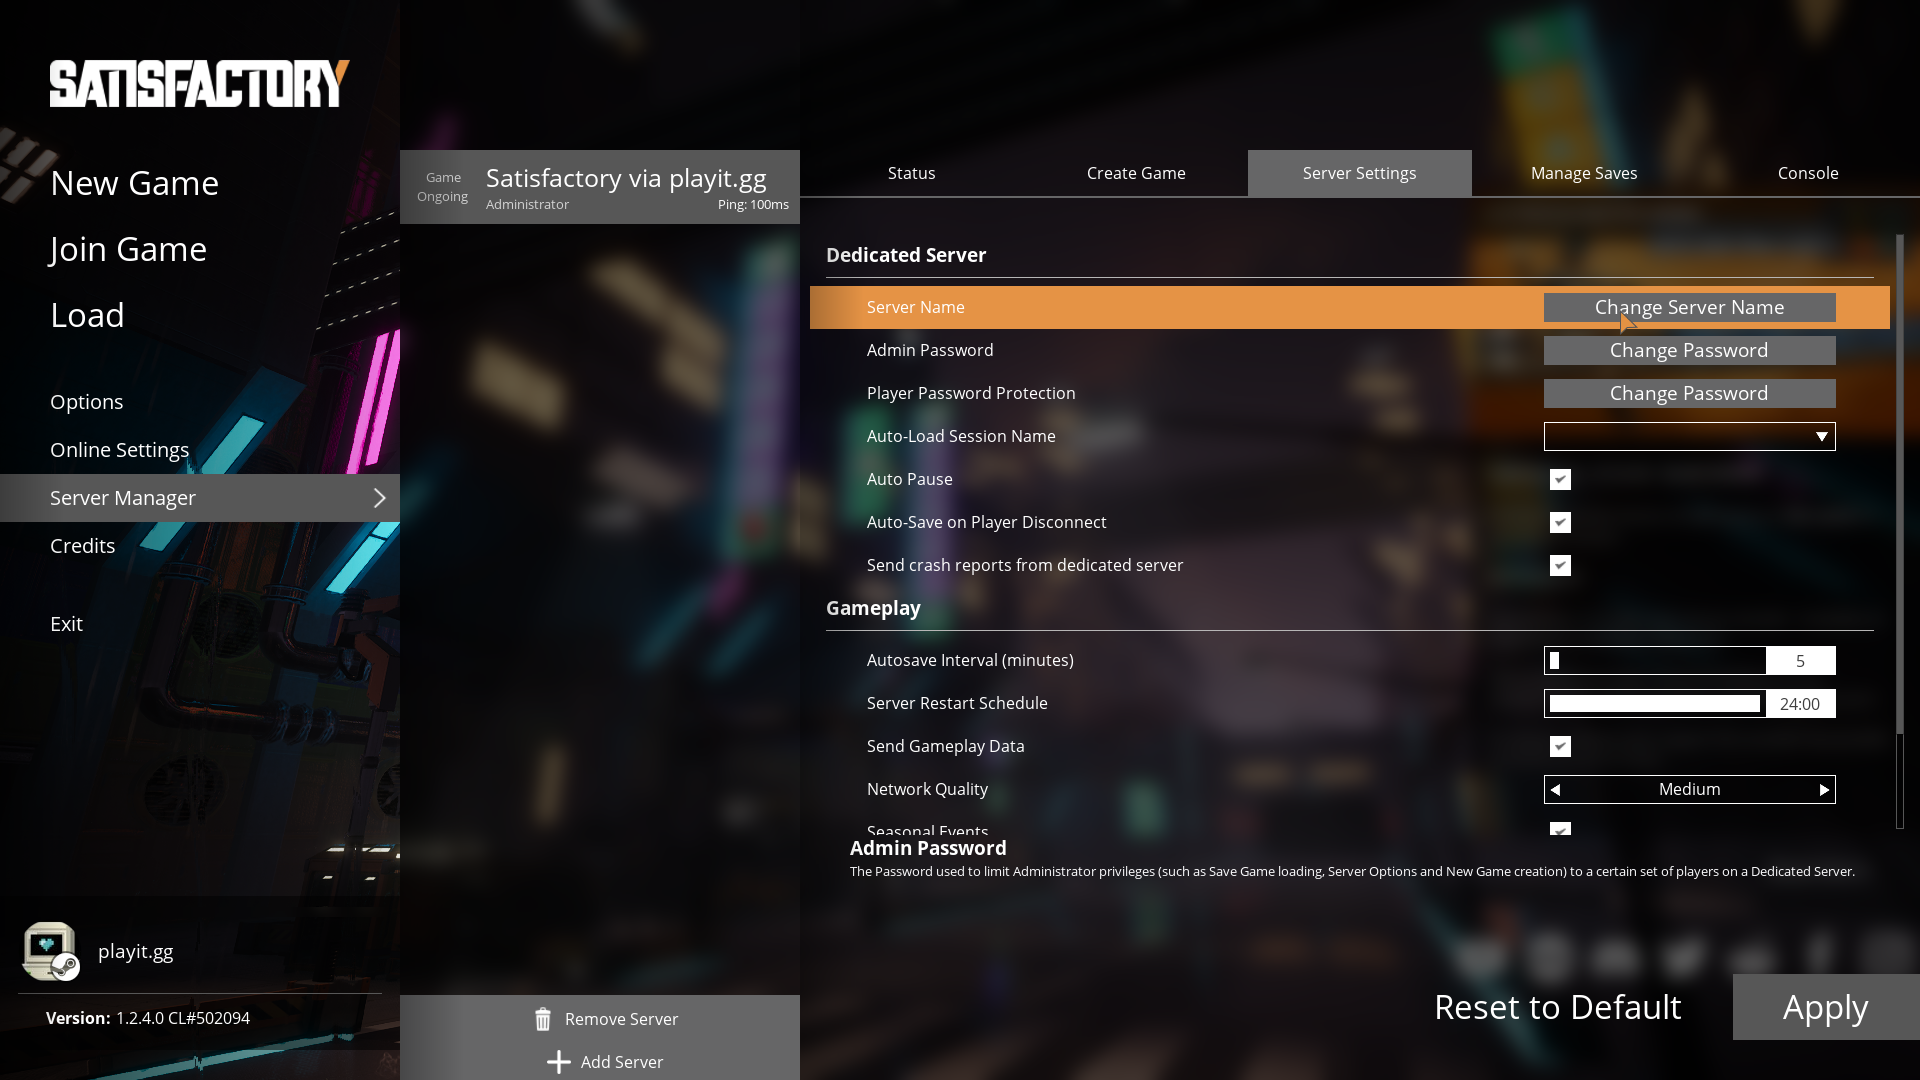Open the Auto-Load Session Name dropdown
The height and width of the screenshot is (1080, 1920).
(1690, 436)
